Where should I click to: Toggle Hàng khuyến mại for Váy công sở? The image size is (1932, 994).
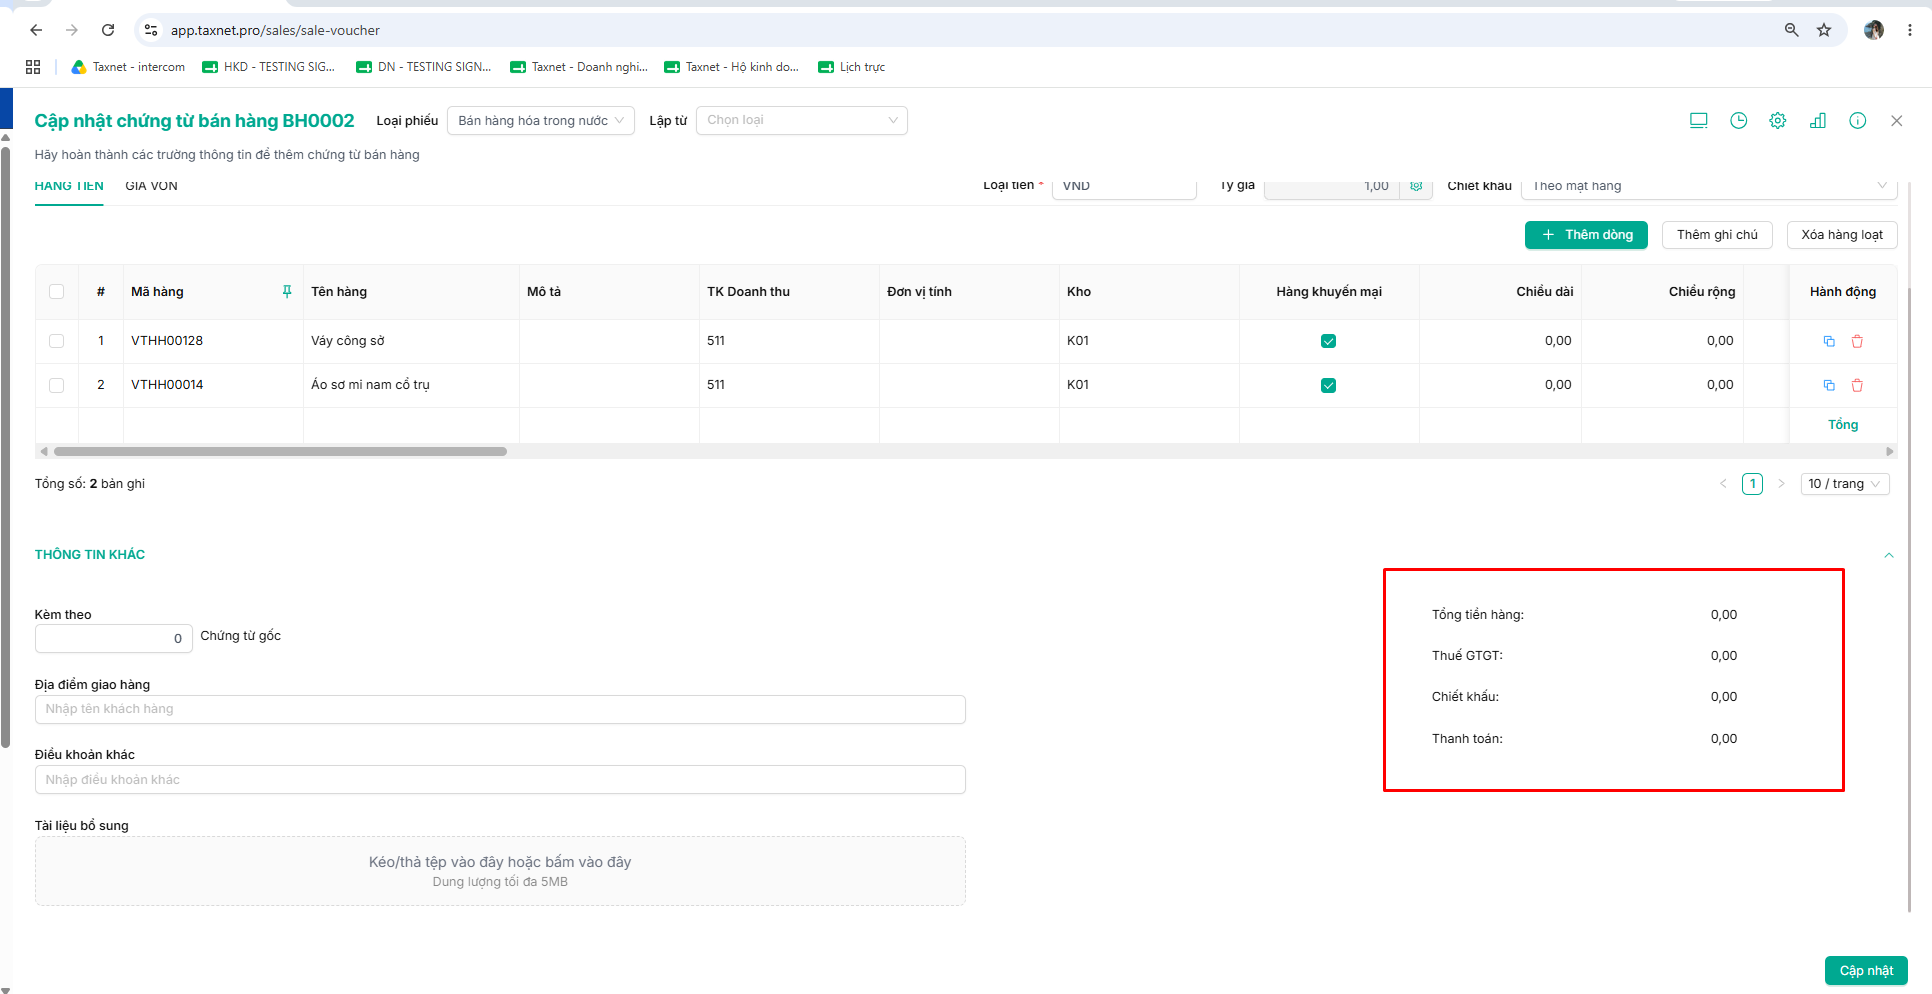(1328, 341)
